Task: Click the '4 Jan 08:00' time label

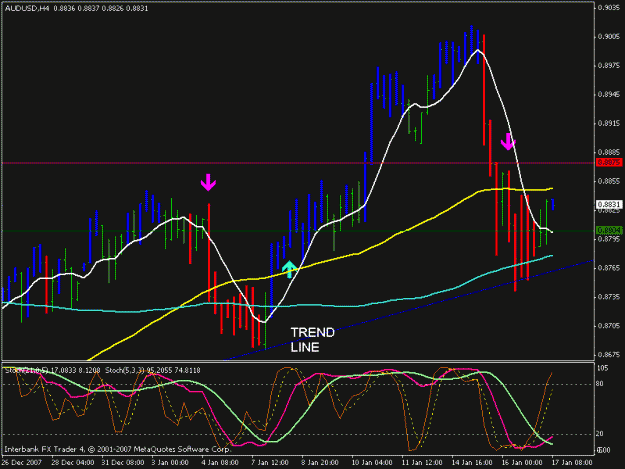Action: (x=220, y=463)
